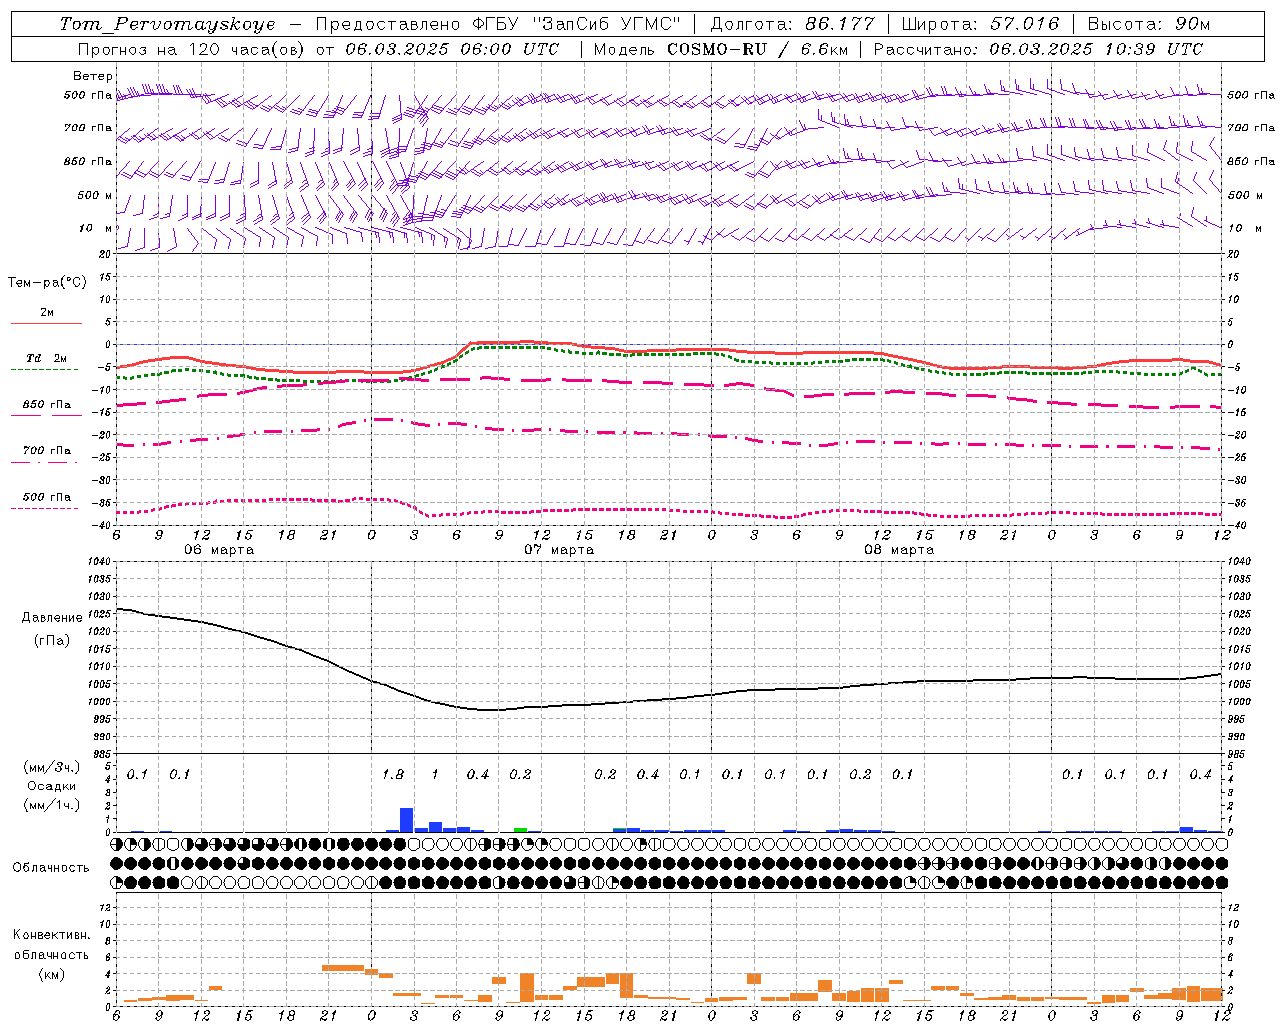Click the 07 марта date label

pos(559,550)
